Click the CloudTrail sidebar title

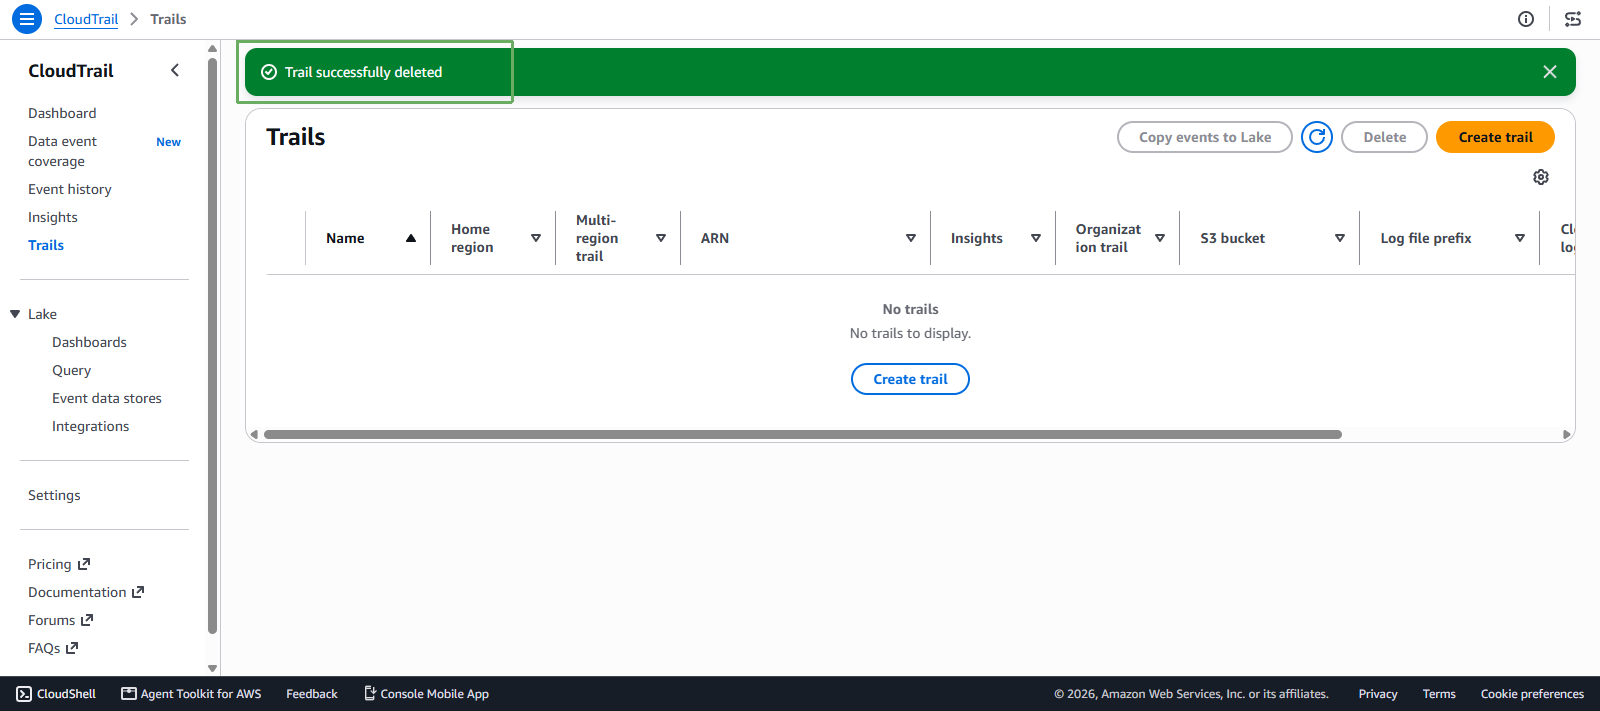71,71
